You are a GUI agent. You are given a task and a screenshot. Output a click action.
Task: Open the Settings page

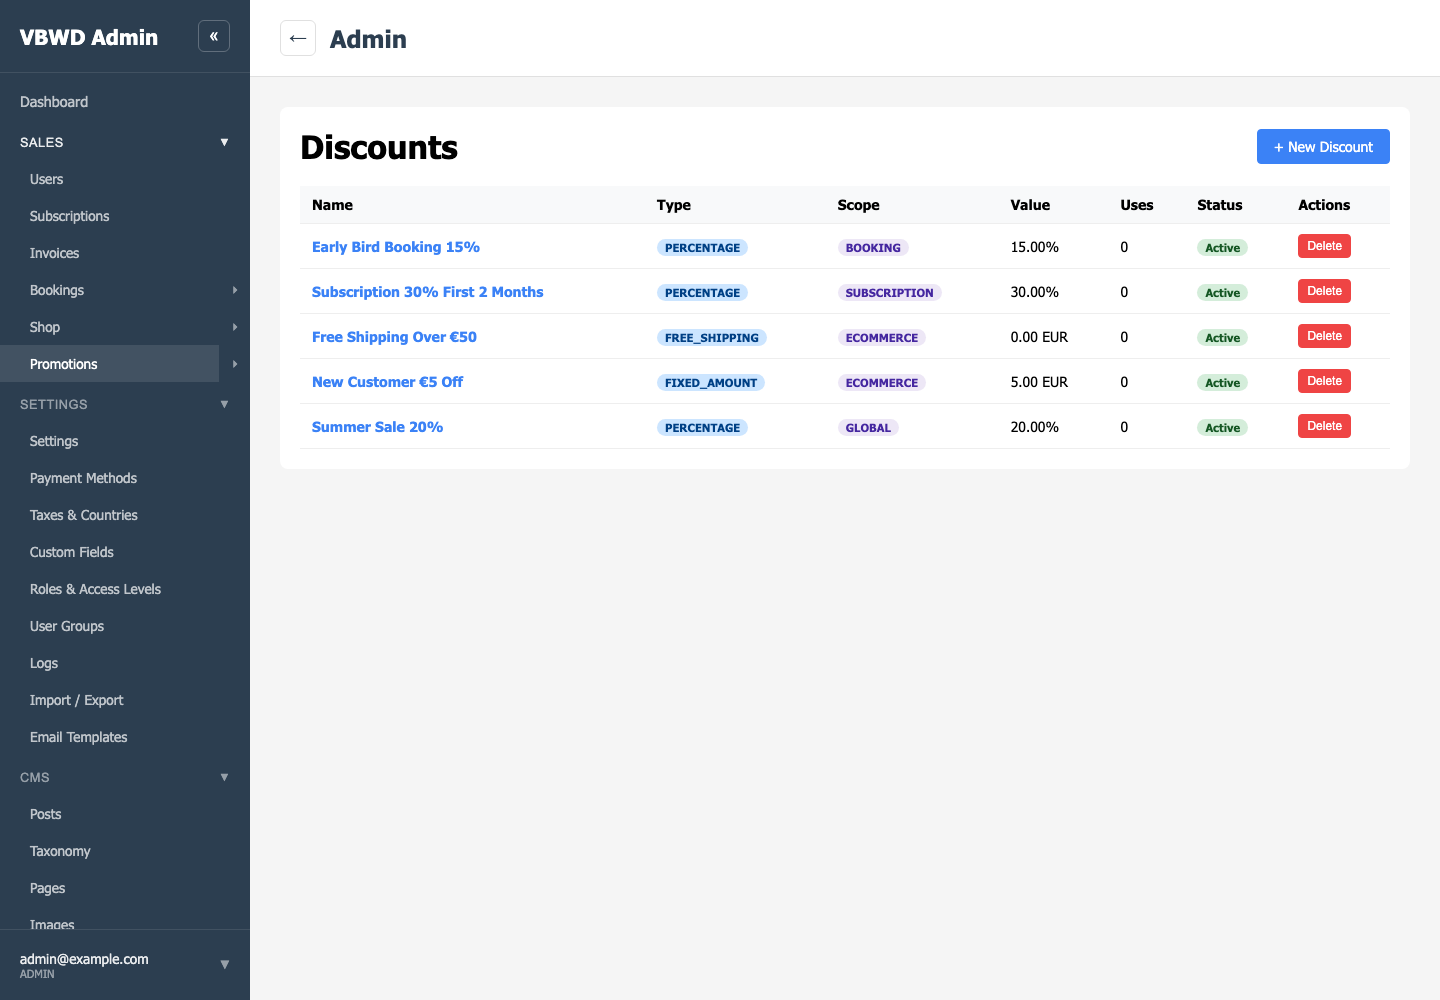point(54,441)
